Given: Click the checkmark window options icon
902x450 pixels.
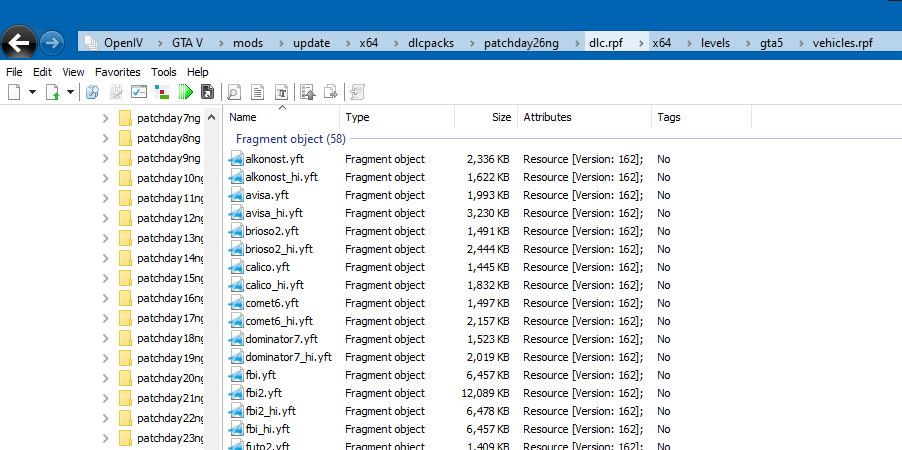Looking at the screenshot, I should (x=139, y=92).
